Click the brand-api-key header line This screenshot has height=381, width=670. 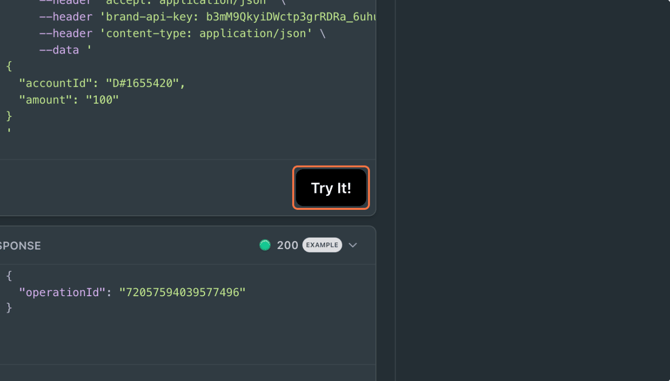208,17
